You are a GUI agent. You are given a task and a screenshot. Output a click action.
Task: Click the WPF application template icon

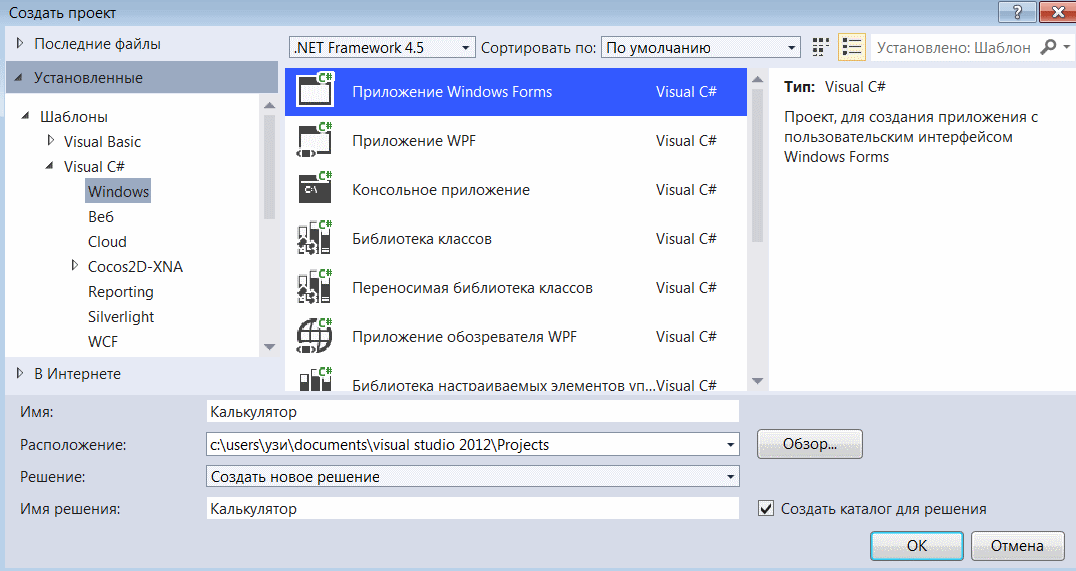point(315,140)
